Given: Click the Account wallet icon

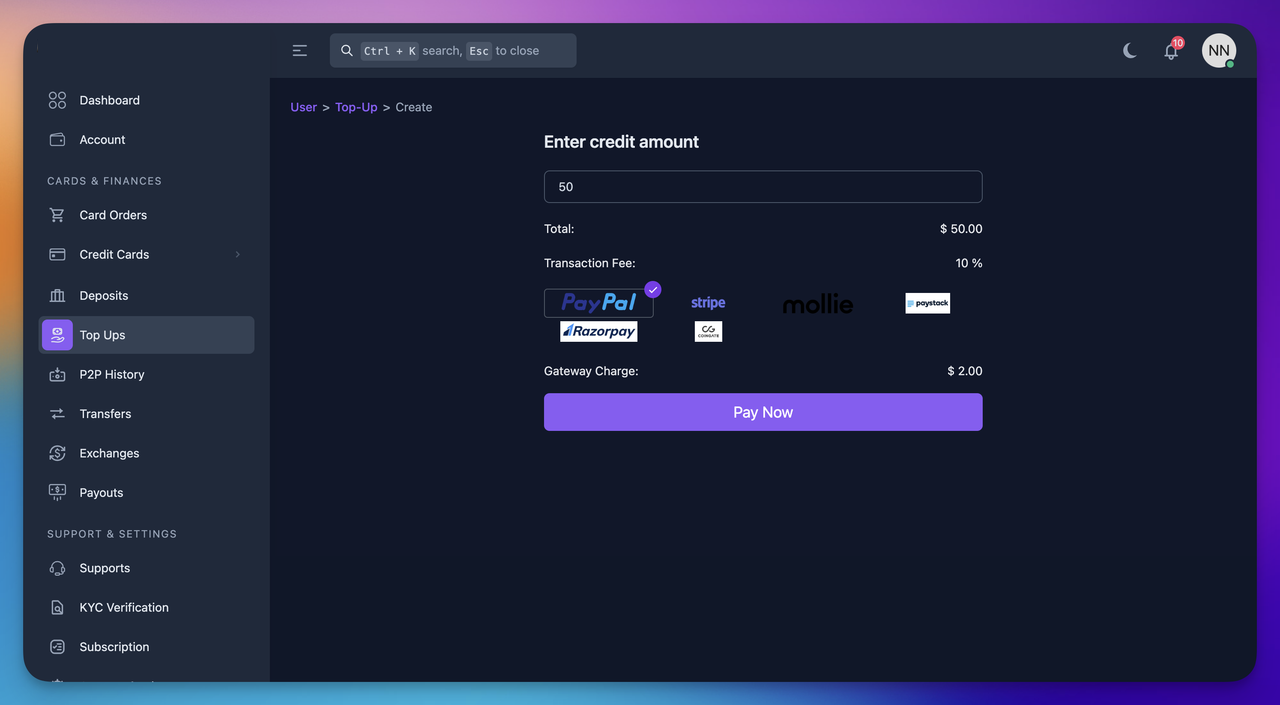Looking at the screenshot, I should point(57,140).
